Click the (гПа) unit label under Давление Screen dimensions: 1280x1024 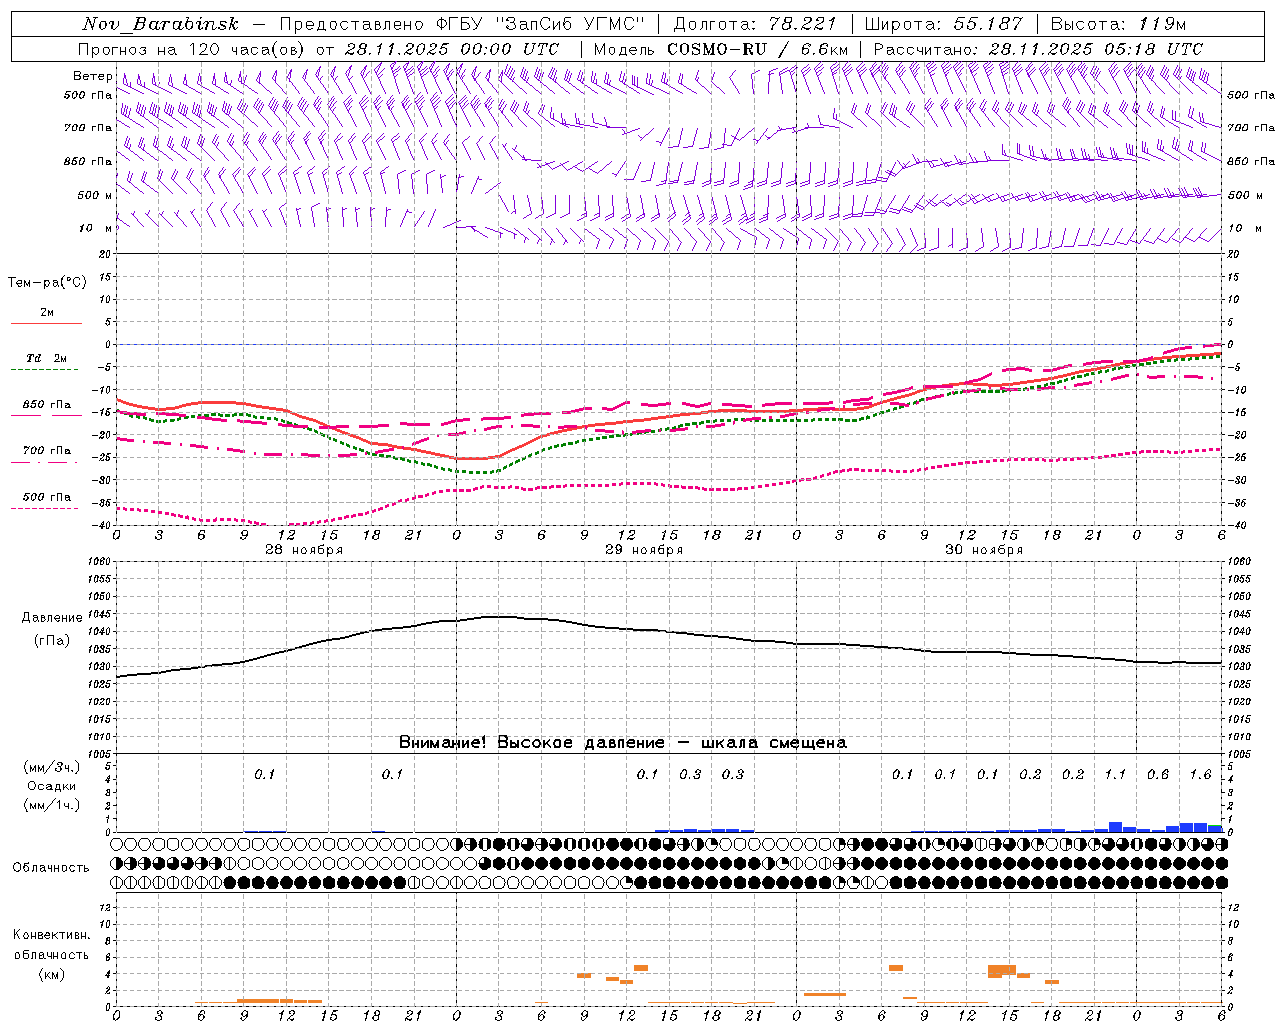pyautogui.click(x=52, y=641)
